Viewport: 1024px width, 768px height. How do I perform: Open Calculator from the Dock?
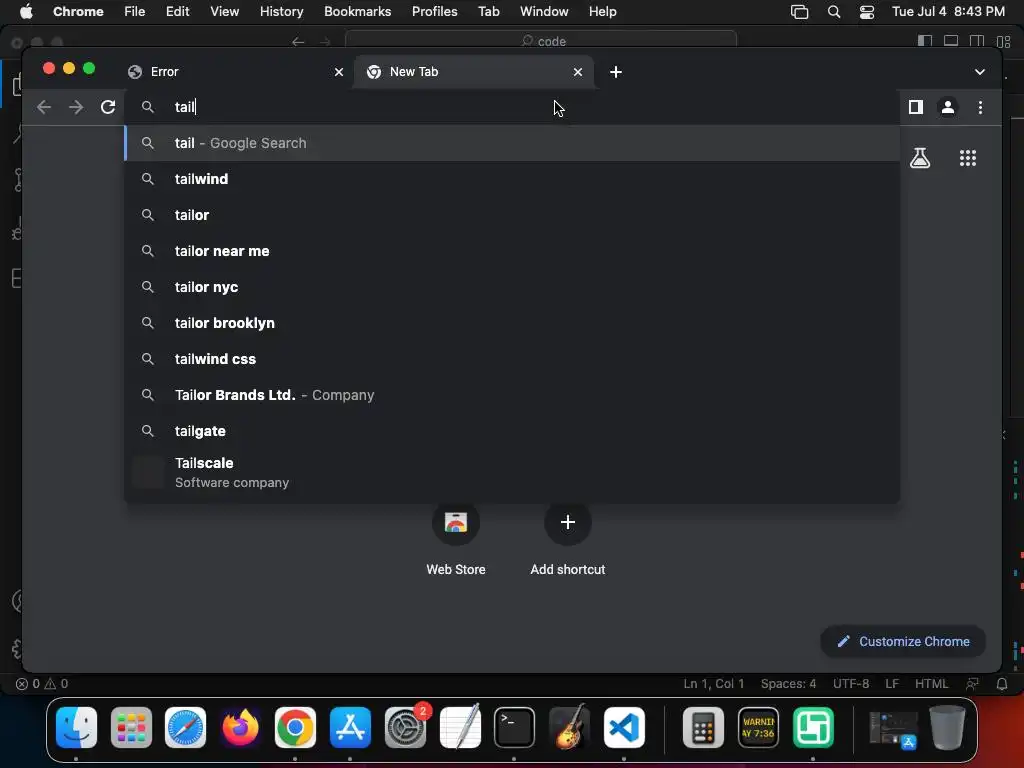703,727
